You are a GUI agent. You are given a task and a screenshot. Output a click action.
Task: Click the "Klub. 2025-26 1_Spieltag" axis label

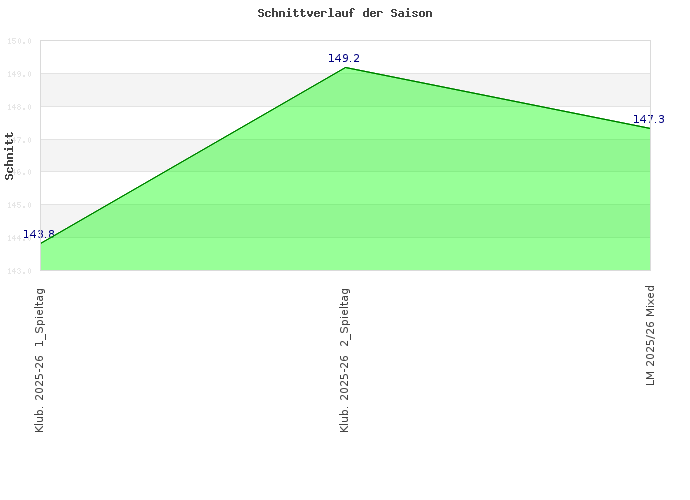(x=40, y=359)
